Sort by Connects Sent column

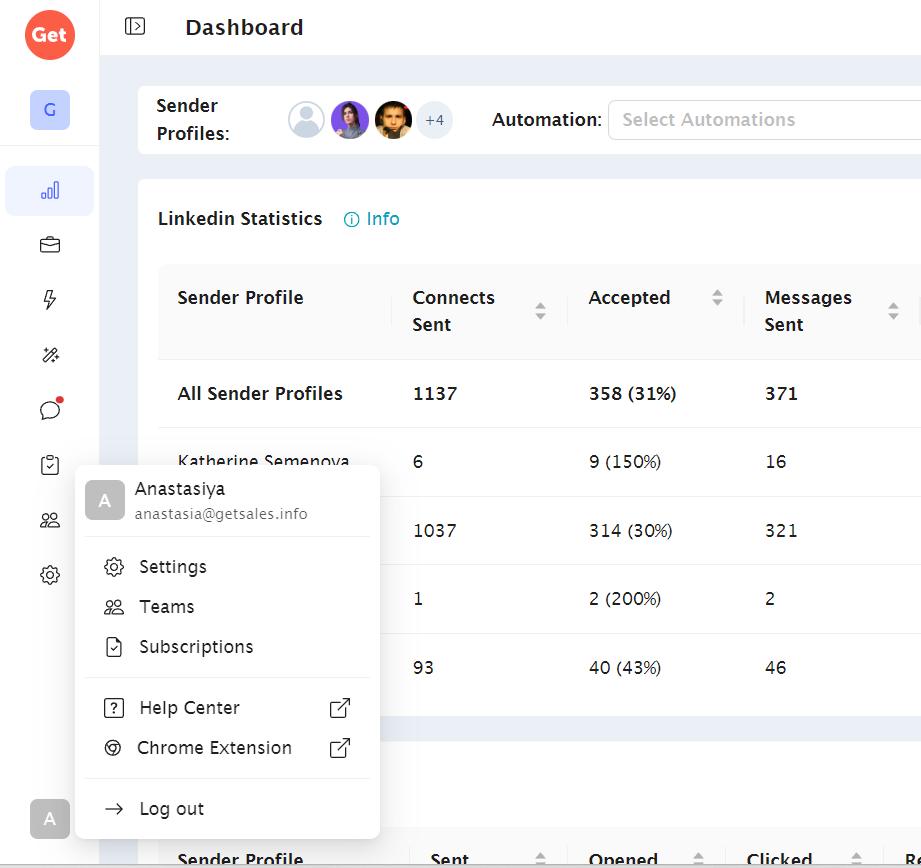coord(540,311)
